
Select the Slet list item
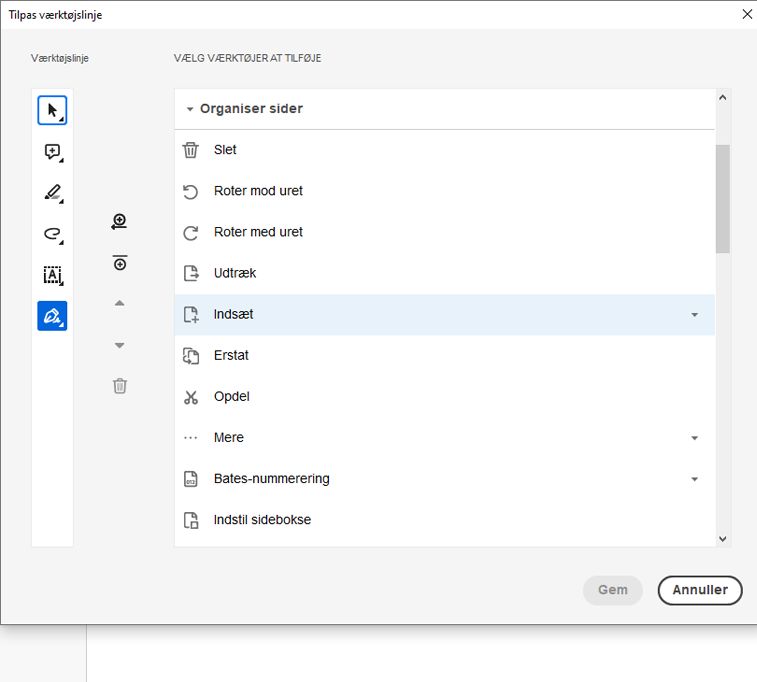[225, 150]
